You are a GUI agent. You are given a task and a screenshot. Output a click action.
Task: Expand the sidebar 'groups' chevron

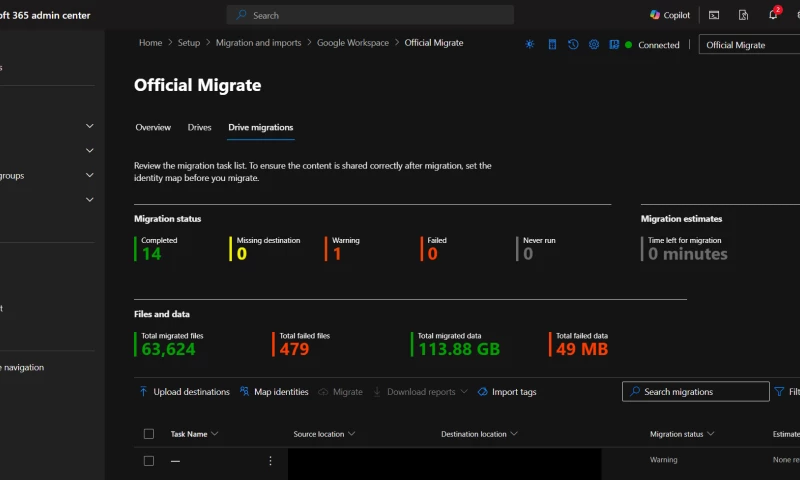pos(90,175)
